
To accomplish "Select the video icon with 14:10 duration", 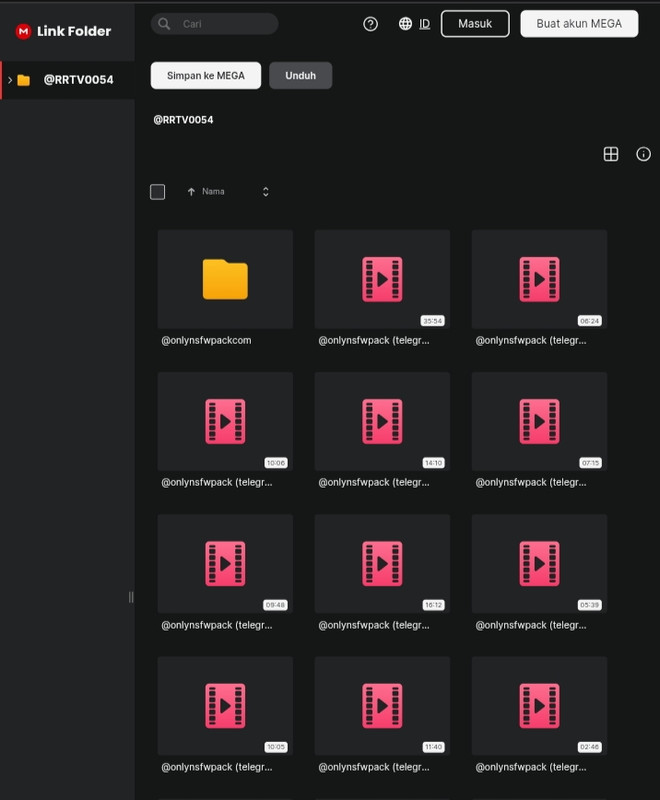I will point(382,421).
